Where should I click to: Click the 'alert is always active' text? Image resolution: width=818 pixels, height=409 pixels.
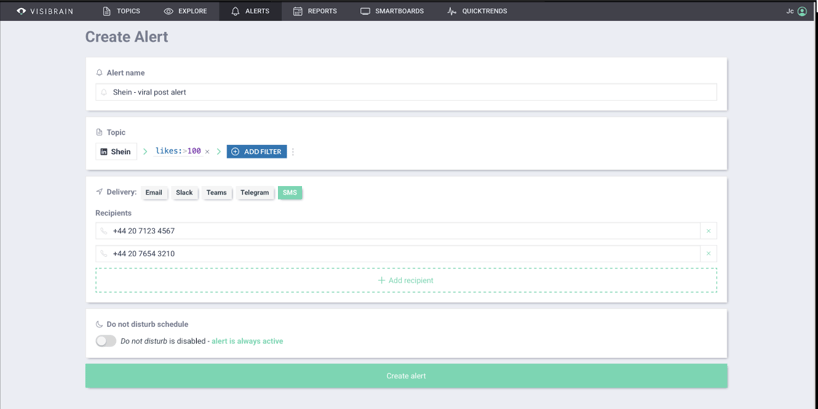point(247,341)
